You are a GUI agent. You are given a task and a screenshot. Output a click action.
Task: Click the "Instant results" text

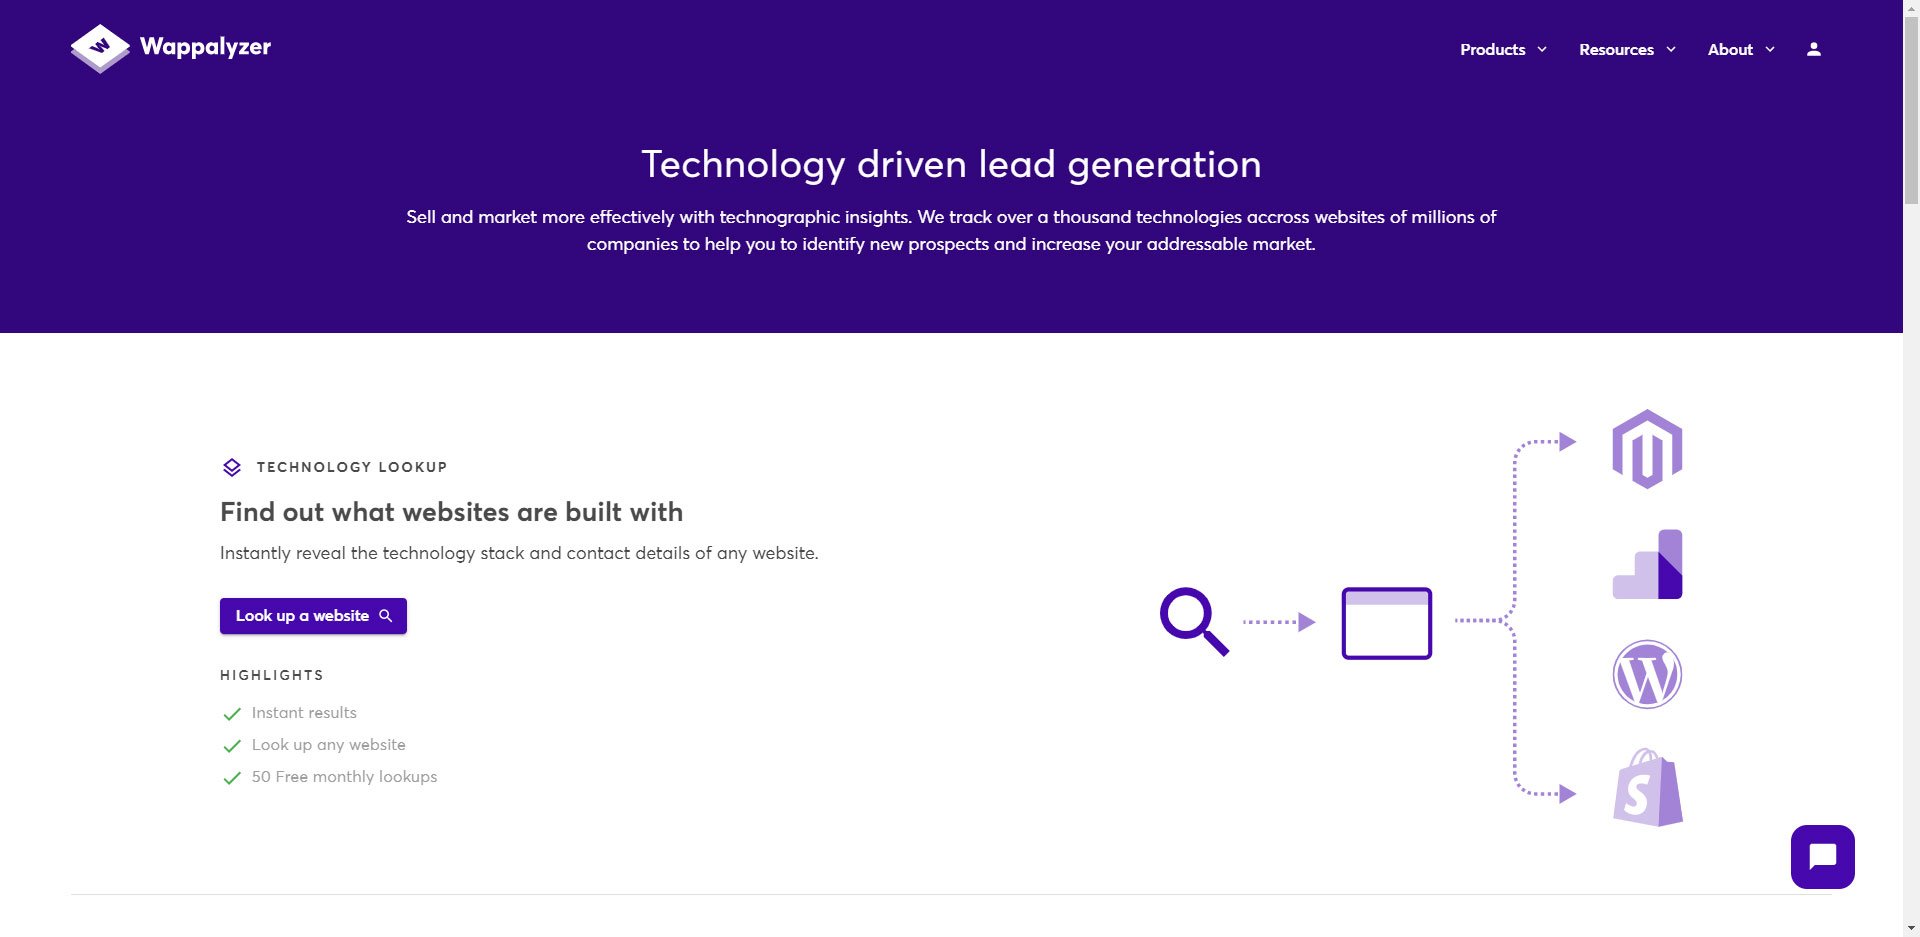pos(304,713)
